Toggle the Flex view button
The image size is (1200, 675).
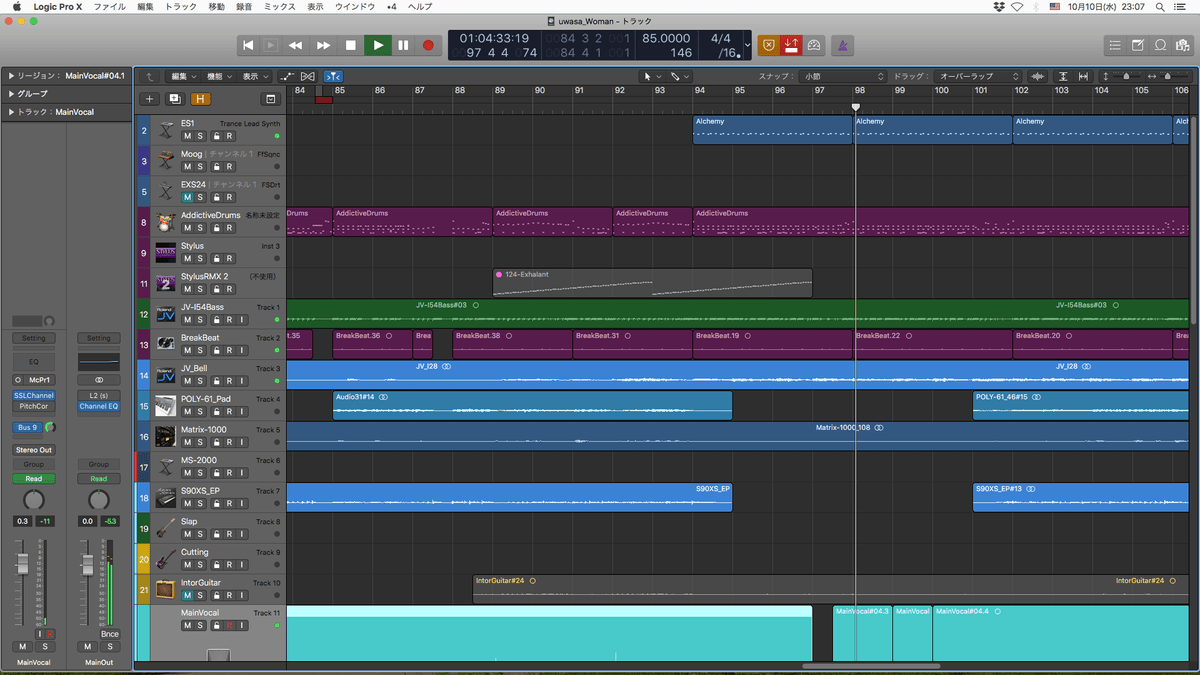pyautogui.click(x=308, y=76)
